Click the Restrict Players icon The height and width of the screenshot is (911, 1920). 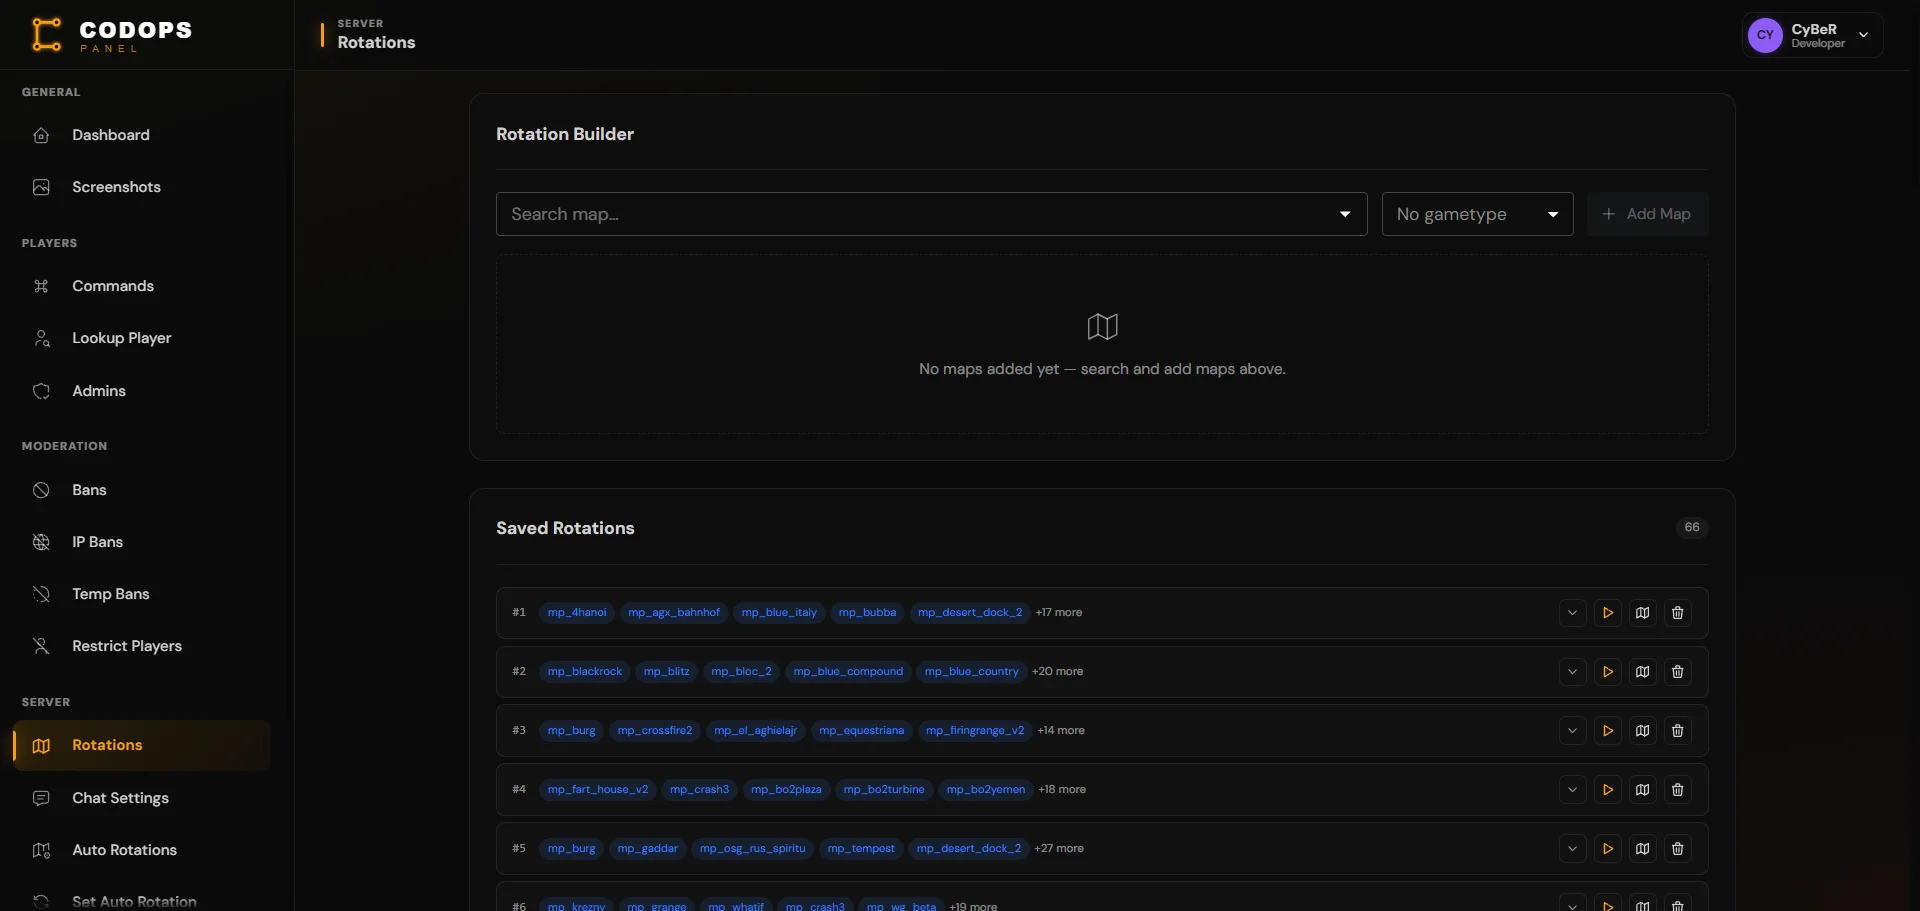point(41,646)
